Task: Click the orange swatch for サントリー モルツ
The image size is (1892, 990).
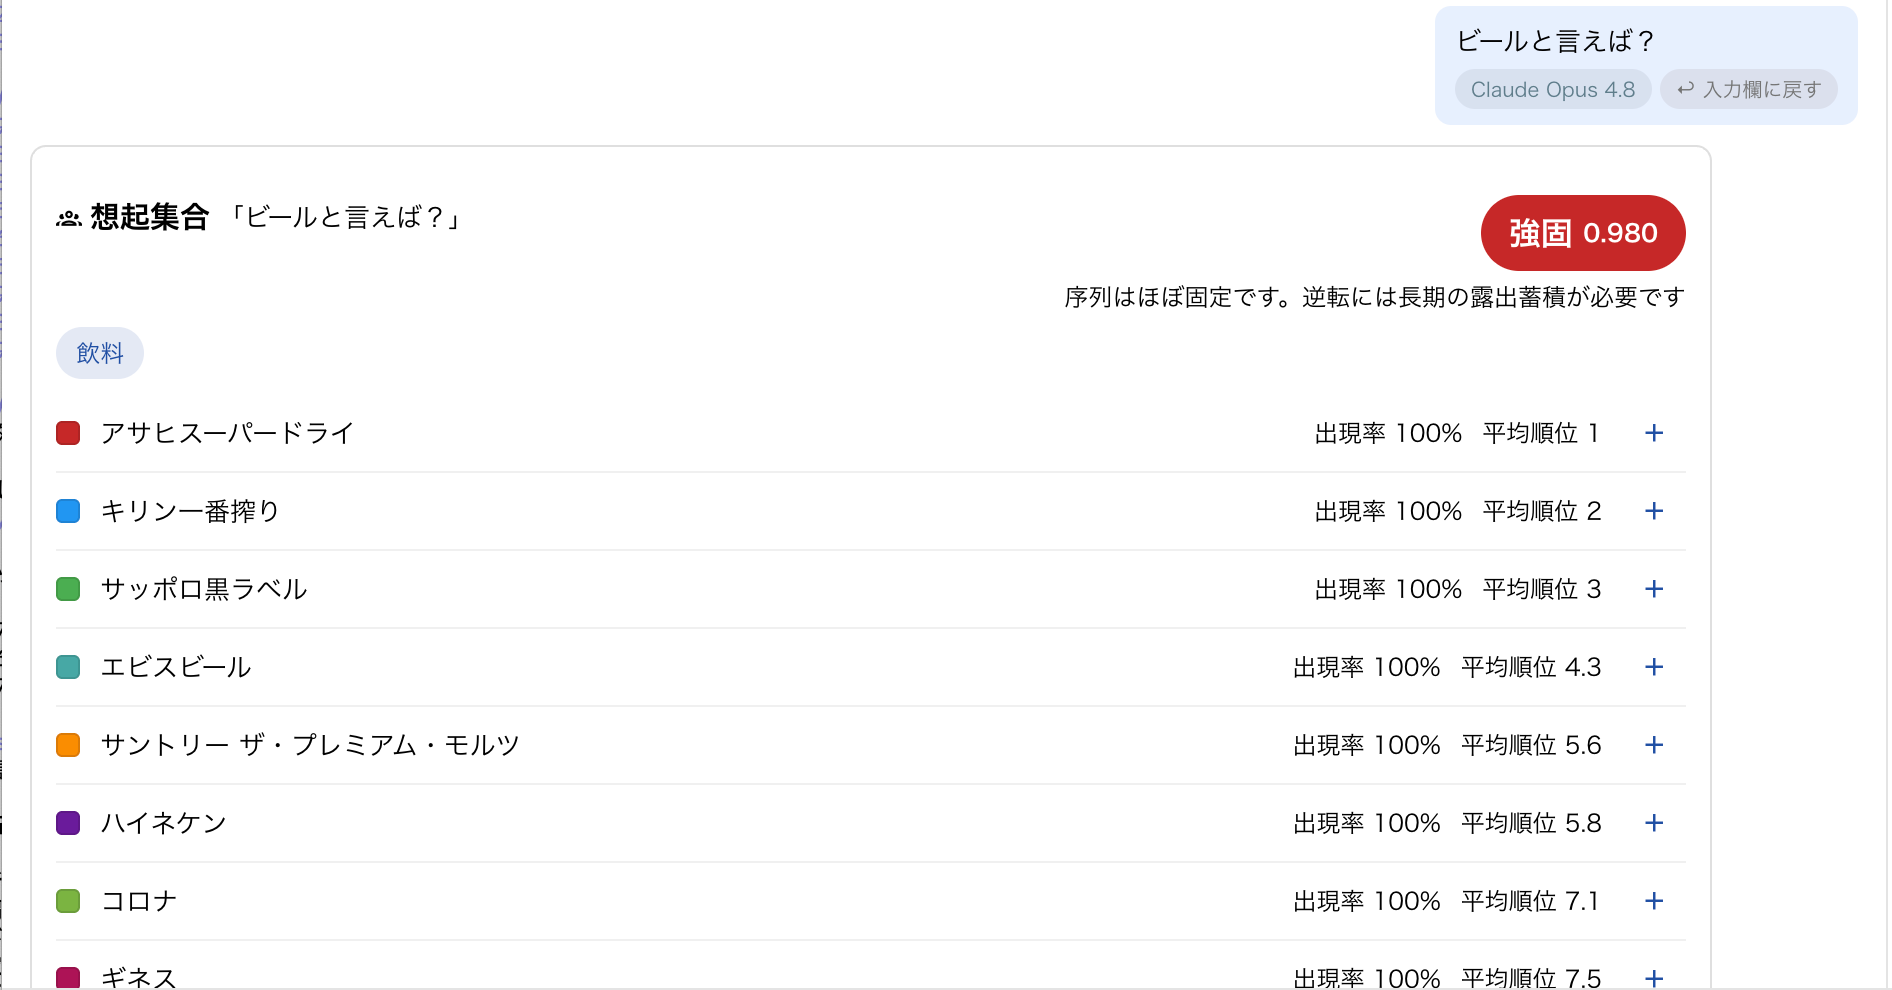Action: pyautogui.click(x=68, y=745)
